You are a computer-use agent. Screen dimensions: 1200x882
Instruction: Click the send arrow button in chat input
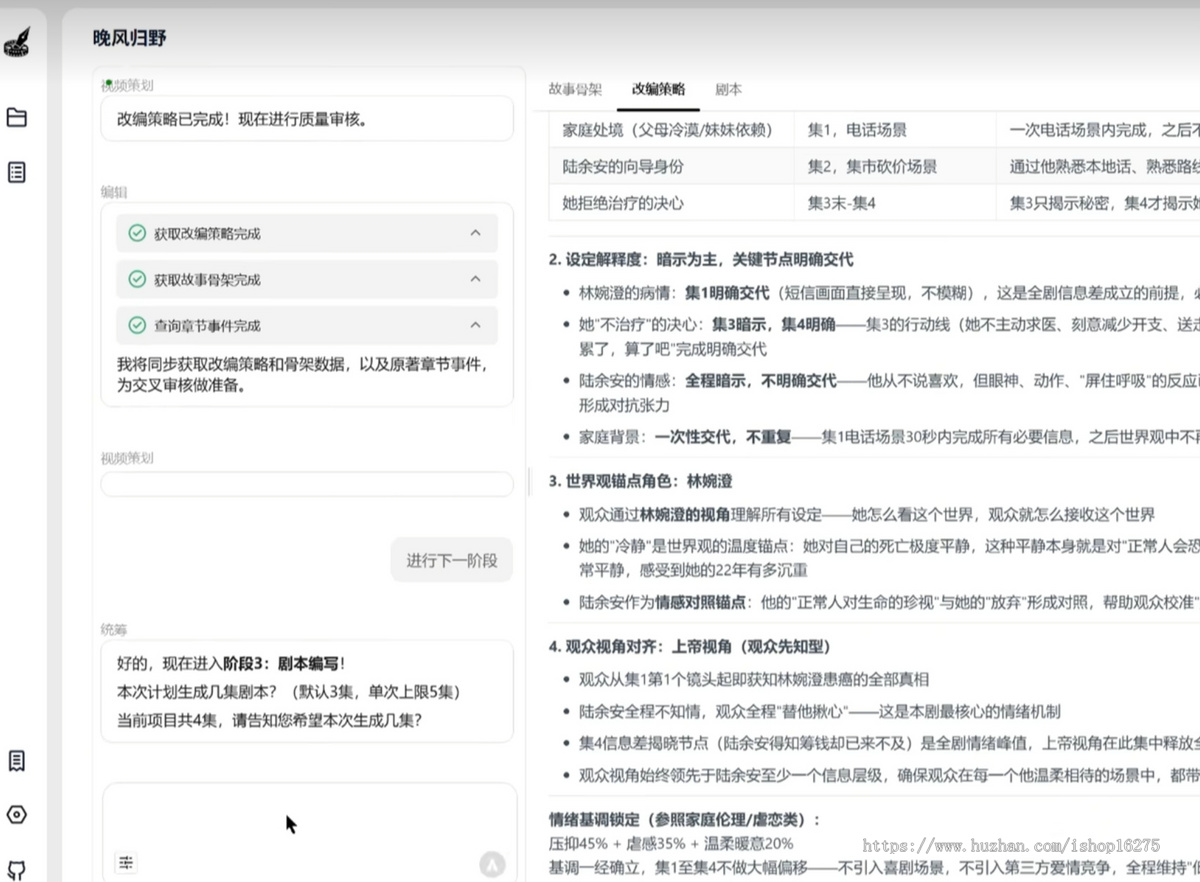[x=492, y=864]
